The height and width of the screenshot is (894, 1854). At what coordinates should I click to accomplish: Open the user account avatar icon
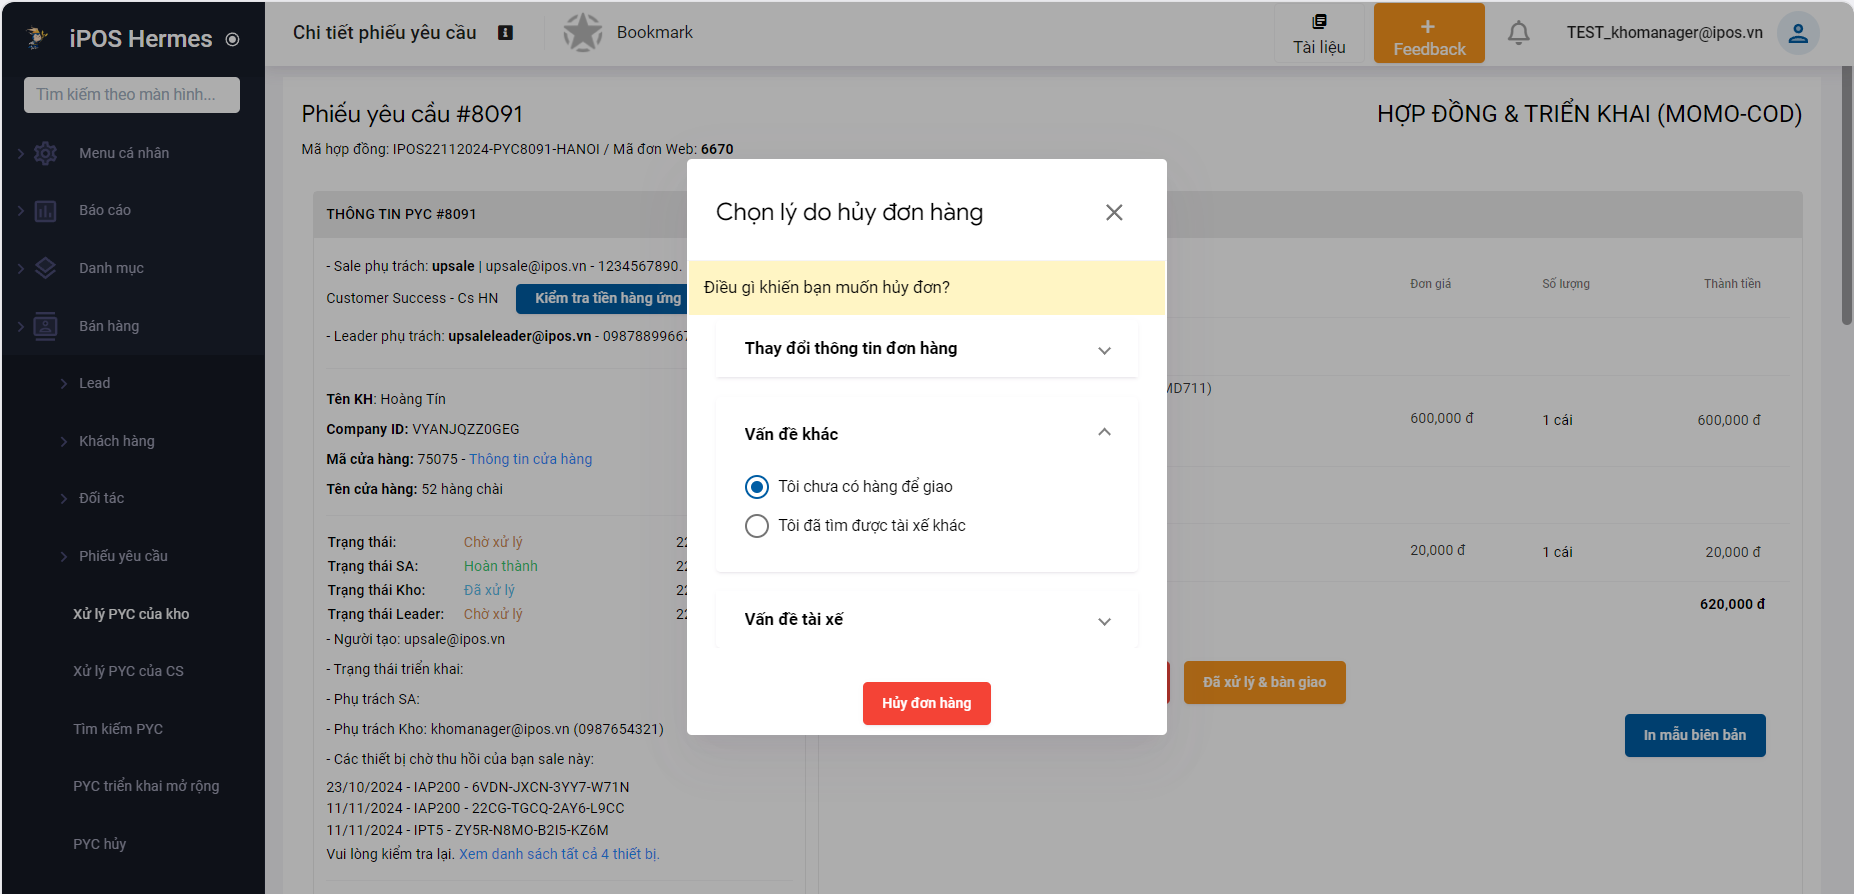[x=1797, y=33]
